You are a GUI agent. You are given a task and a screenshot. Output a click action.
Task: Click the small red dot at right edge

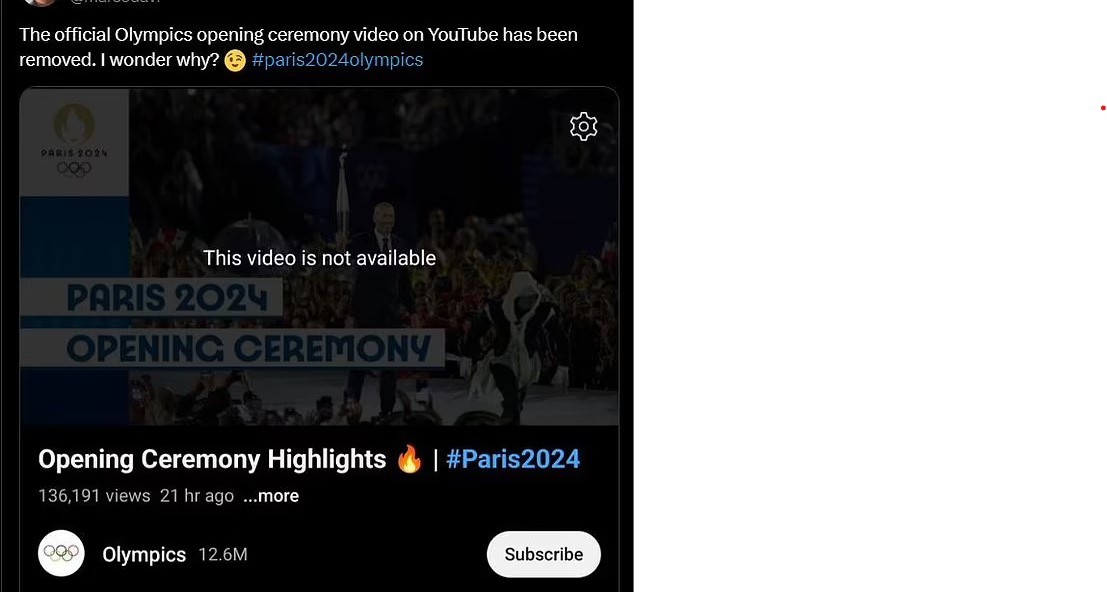click(x=1103, y=108)
